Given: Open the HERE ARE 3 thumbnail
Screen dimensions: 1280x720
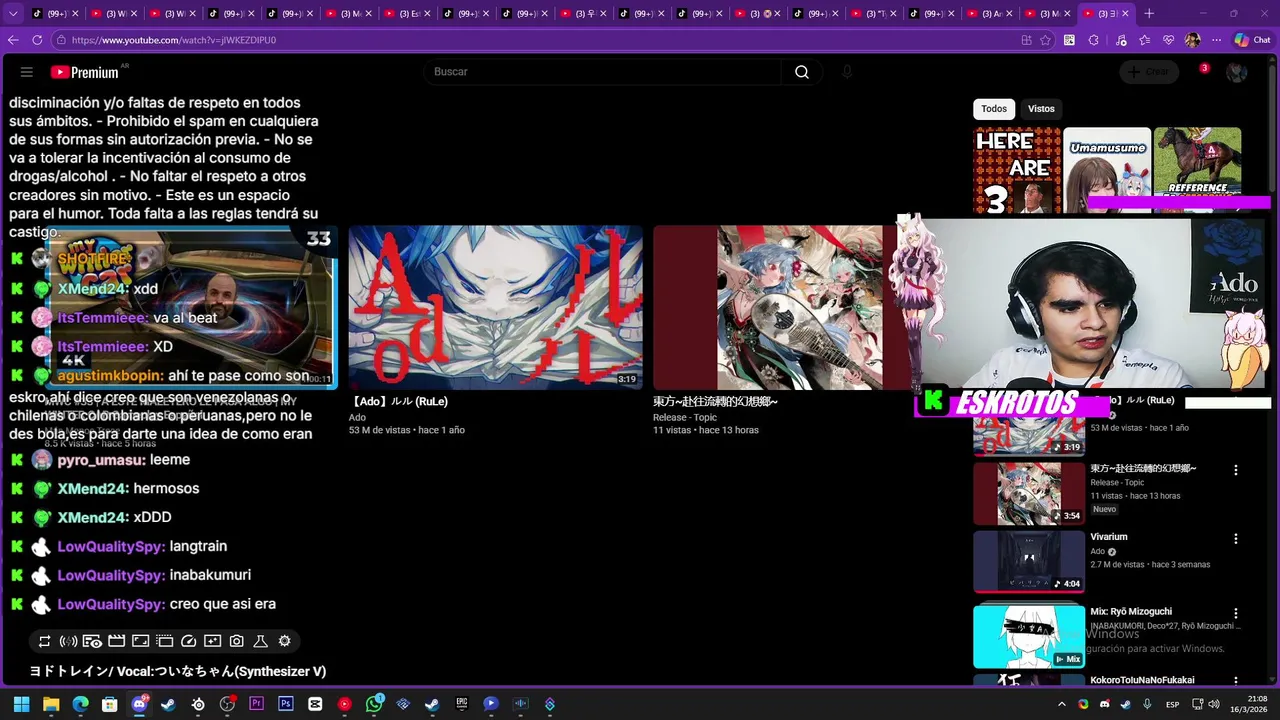Looking at the screenshot, I should (x=1017, y=170).
